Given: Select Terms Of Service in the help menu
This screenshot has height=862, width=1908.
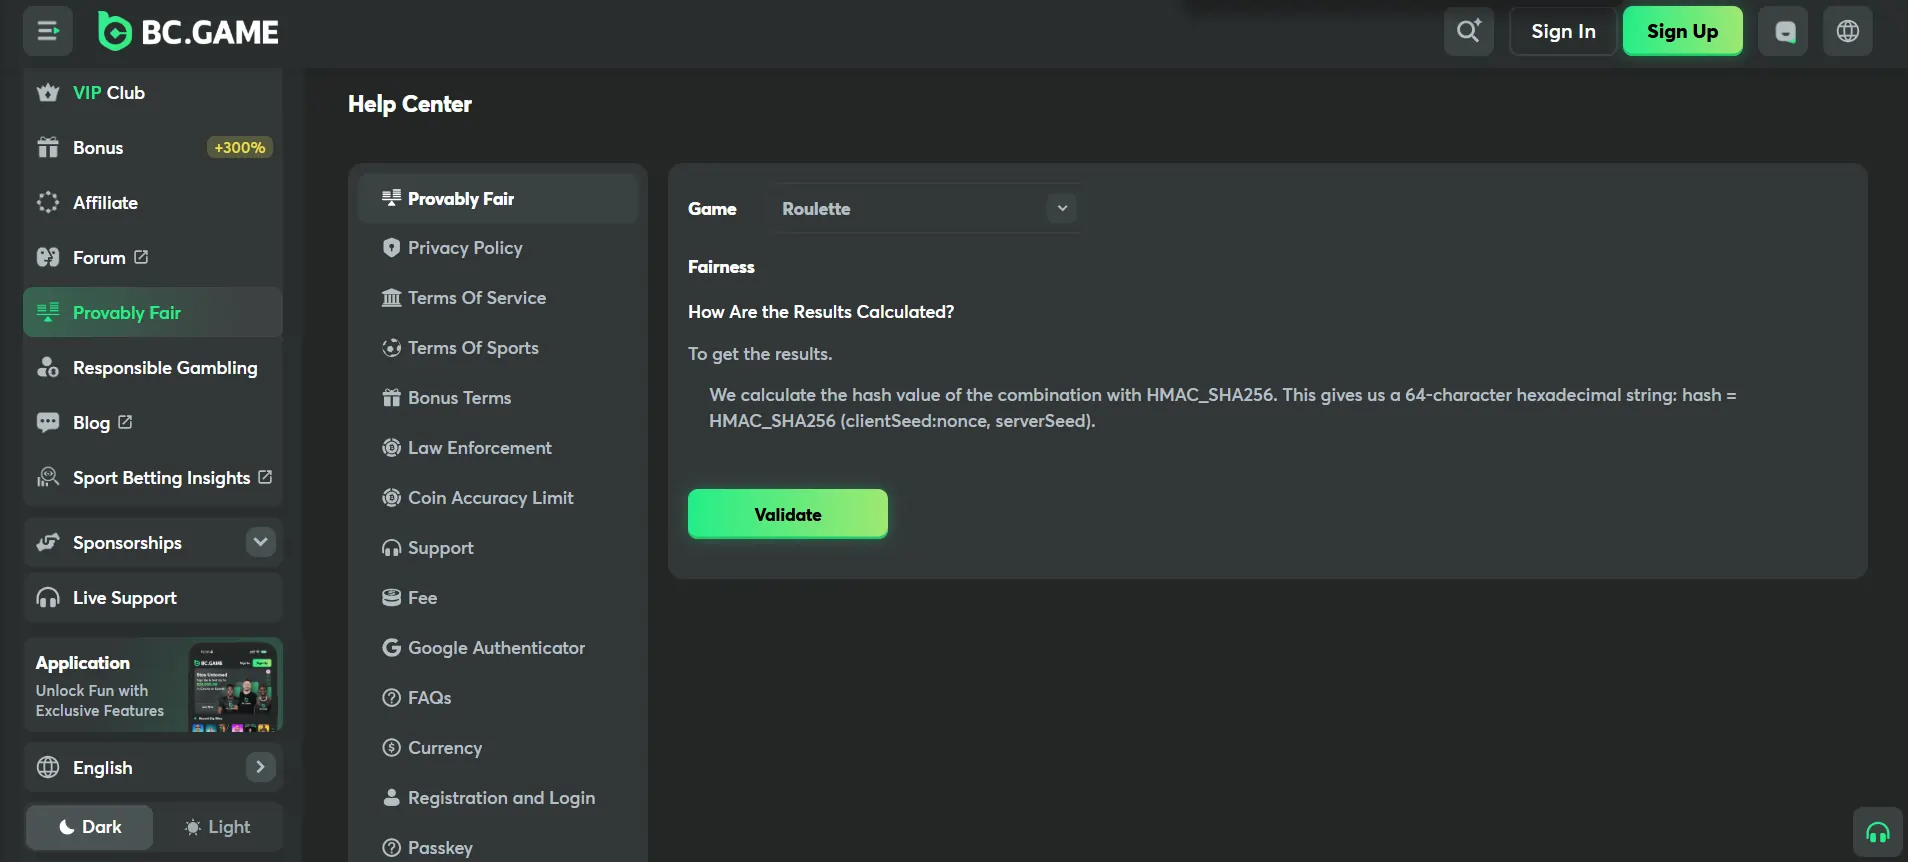Looking at the screenshot, I should (x=476, y=298).
